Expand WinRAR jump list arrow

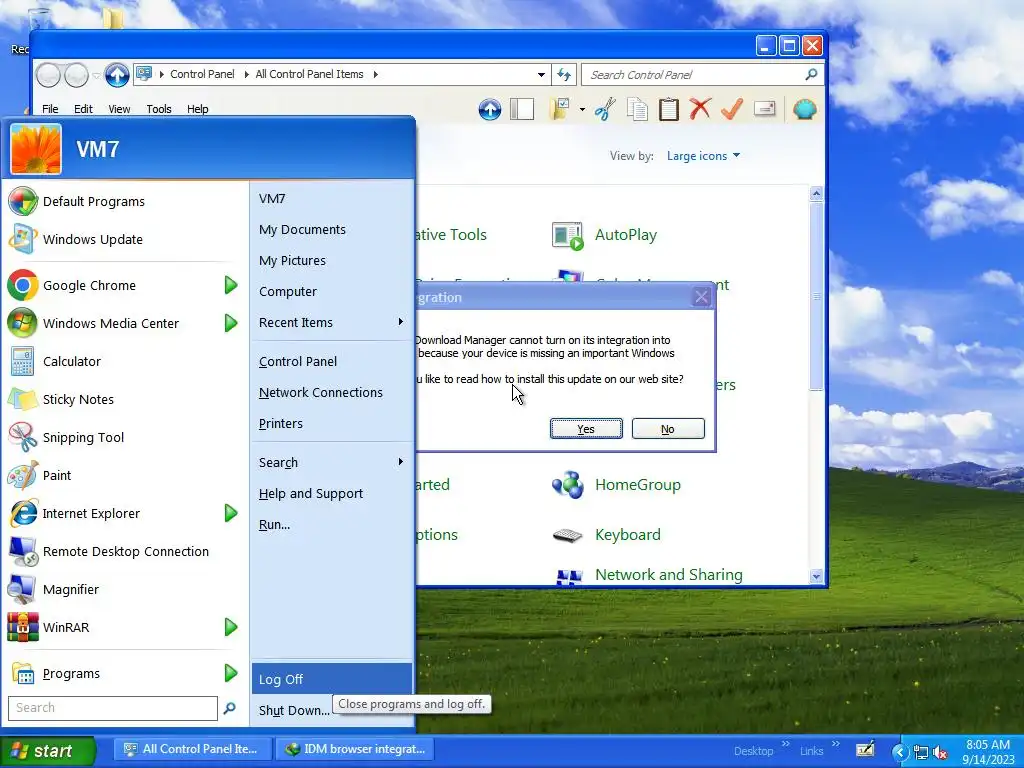pos(231,627)
